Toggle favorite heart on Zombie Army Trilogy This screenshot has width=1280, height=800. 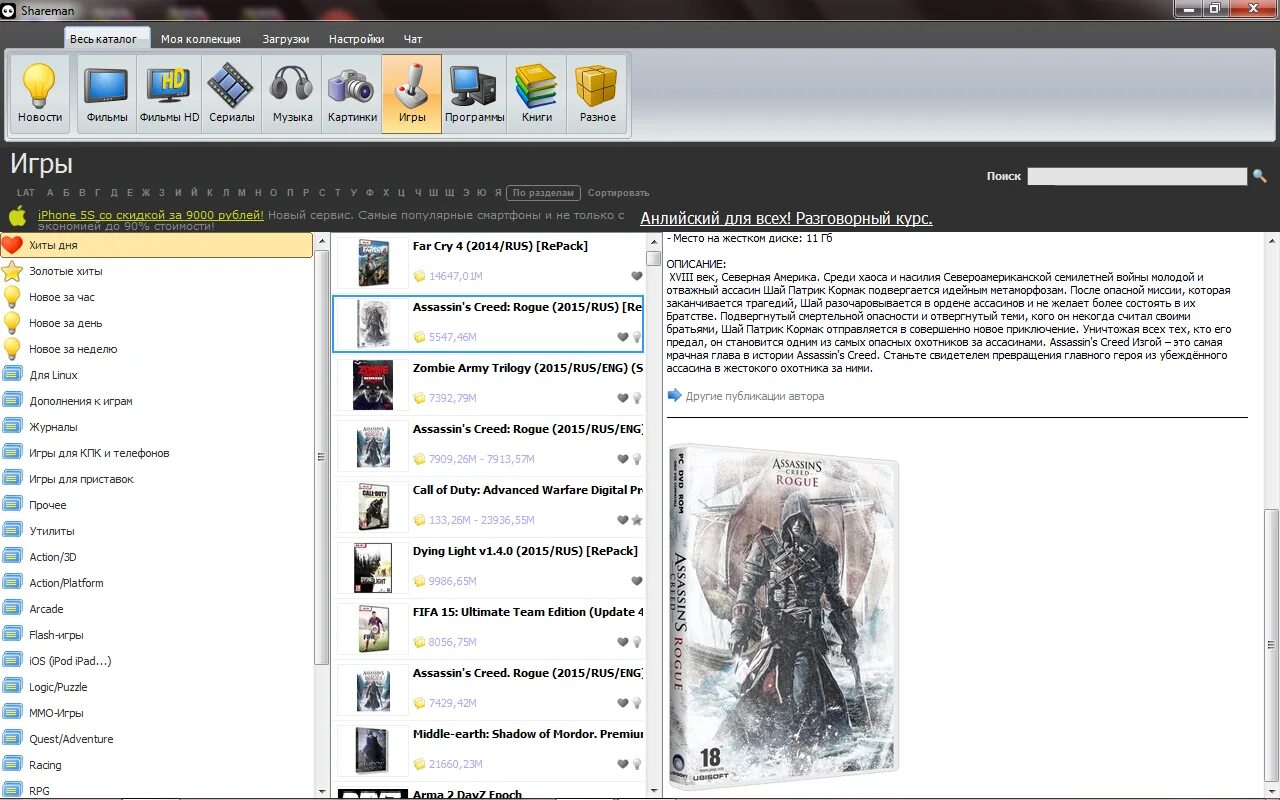click(x=623, y=398)
